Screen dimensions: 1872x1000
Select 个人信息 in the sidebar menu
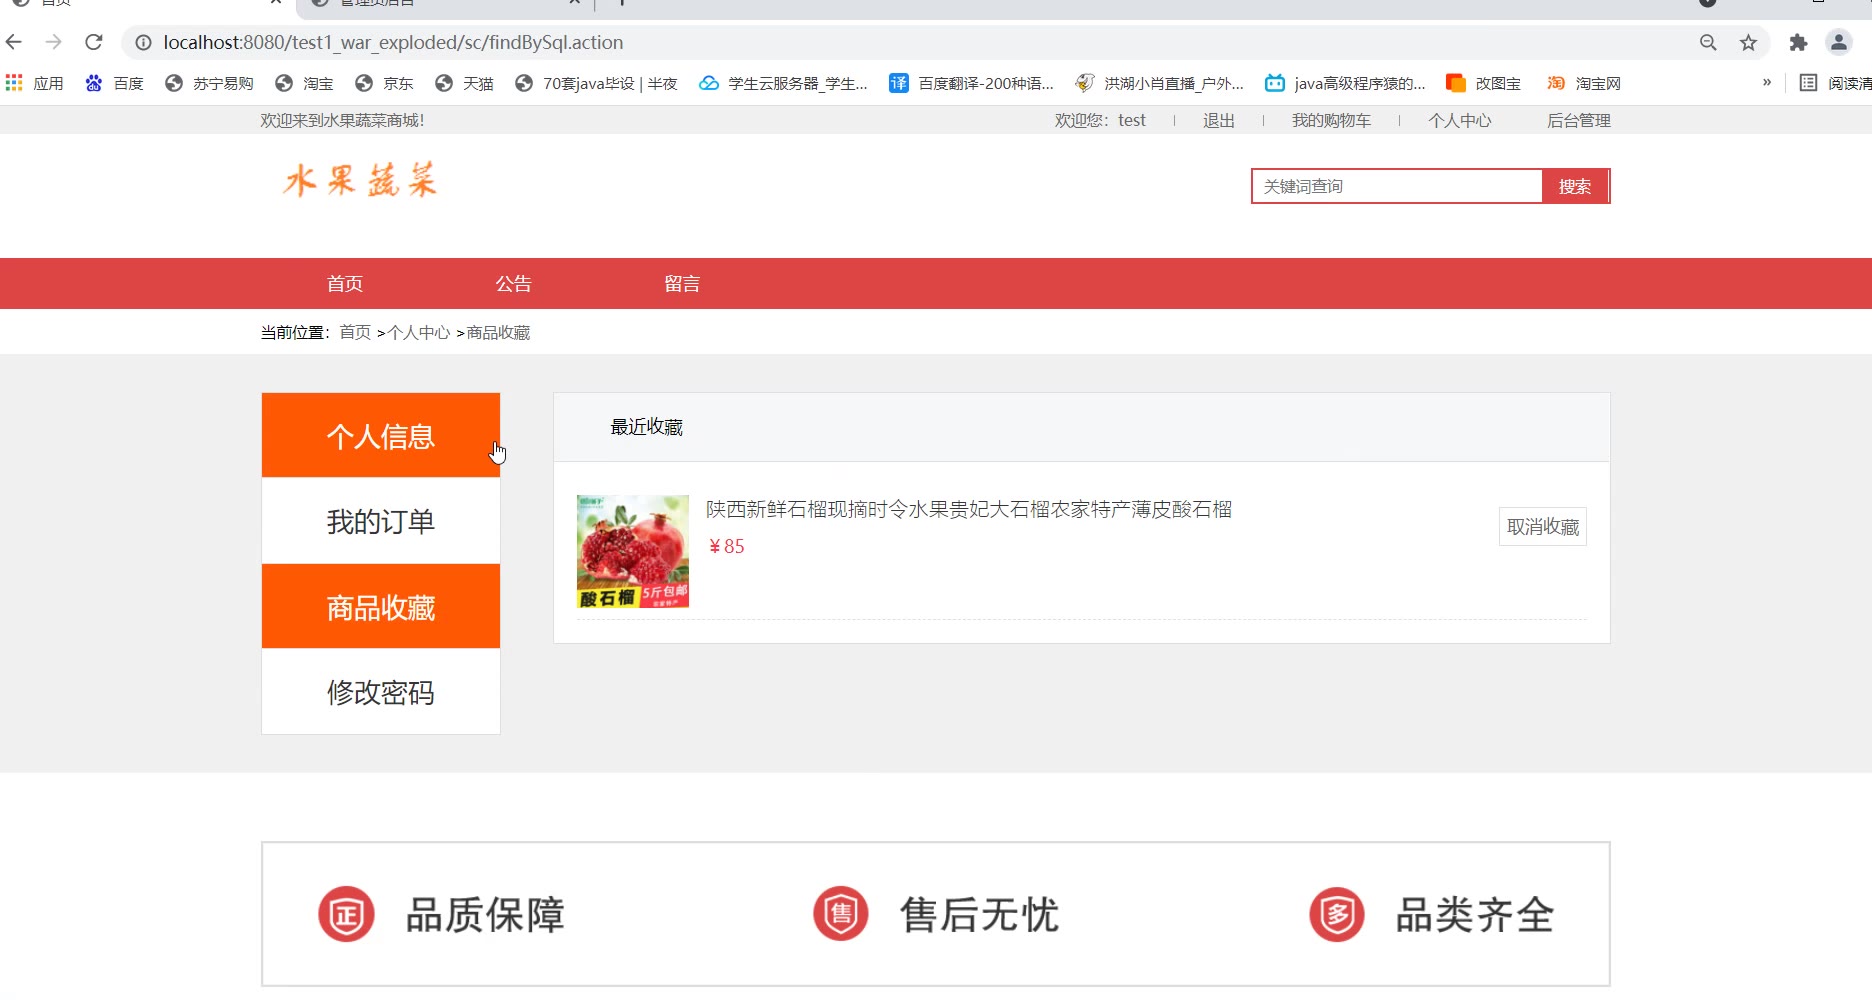click(381, 435)
